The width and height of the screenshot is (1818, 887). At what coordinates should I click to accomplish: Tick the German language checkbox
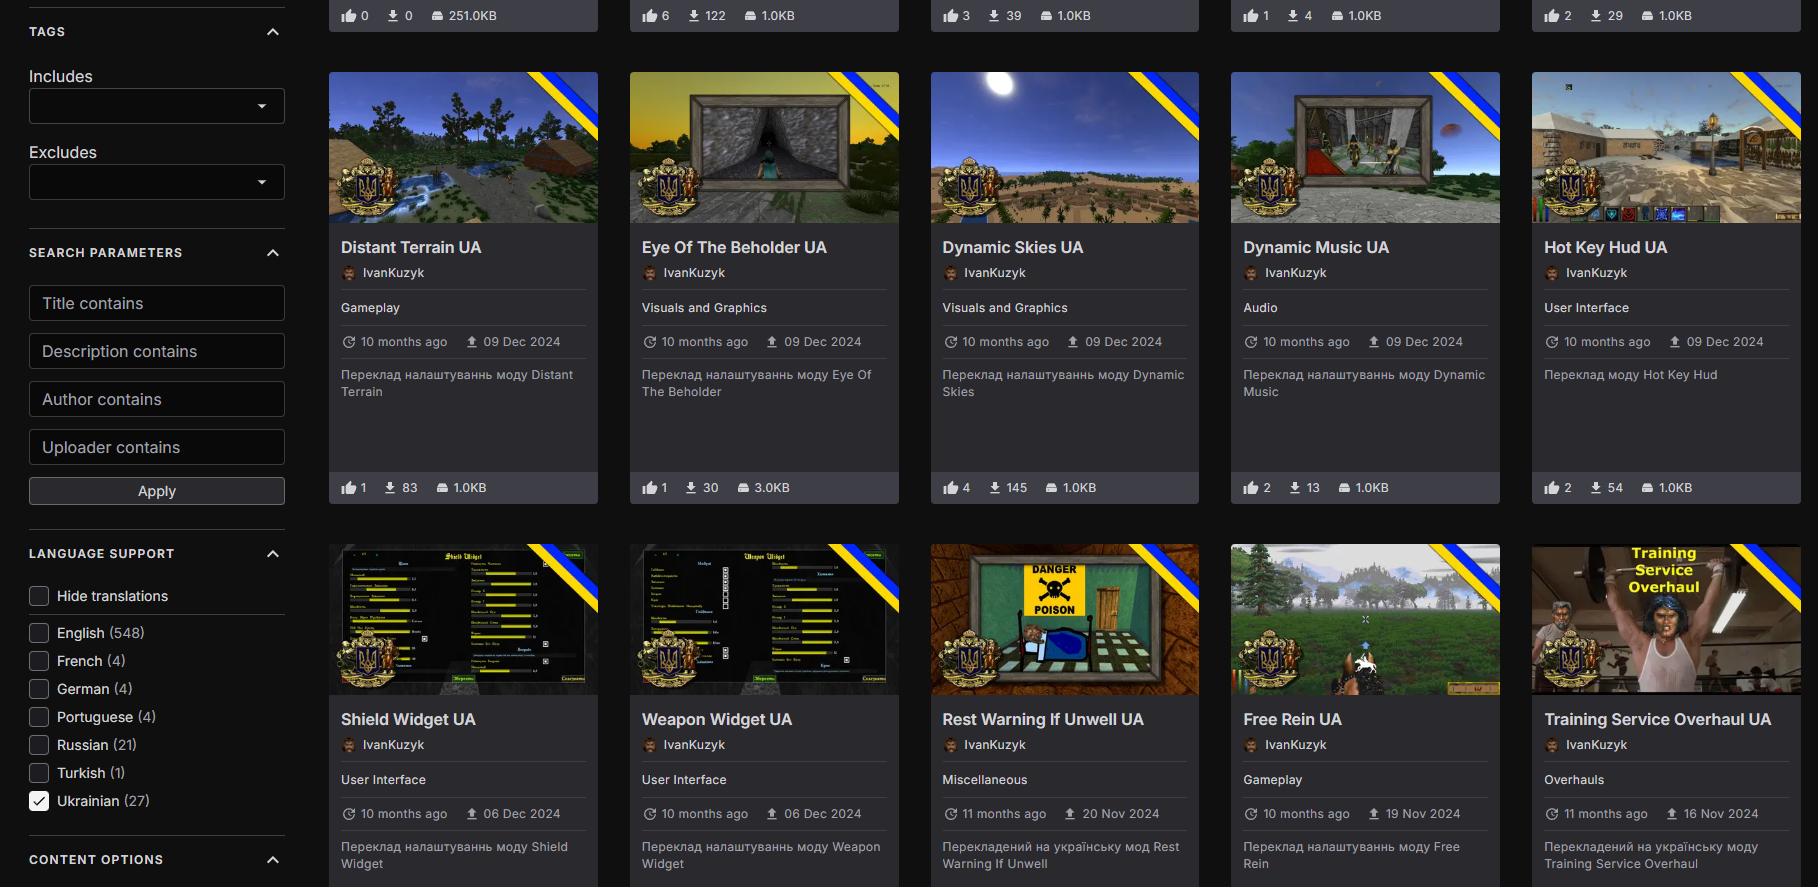tap(39, 689)
